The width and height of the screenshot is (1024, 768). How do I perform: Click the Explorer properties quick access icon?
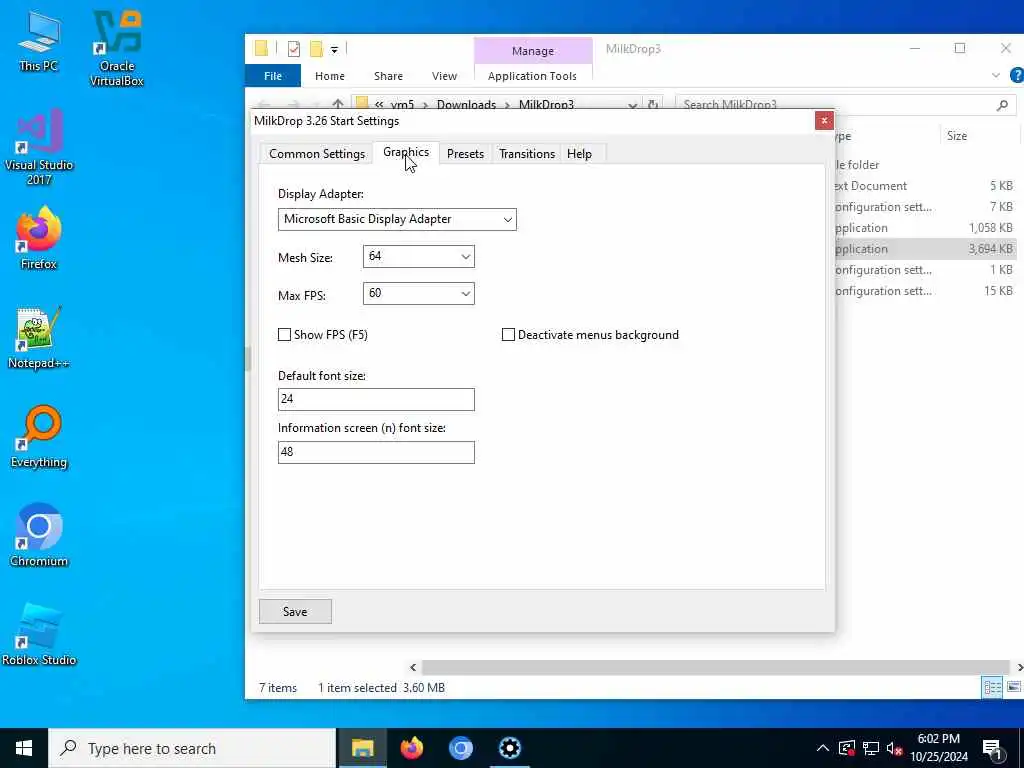click(294, 49)
